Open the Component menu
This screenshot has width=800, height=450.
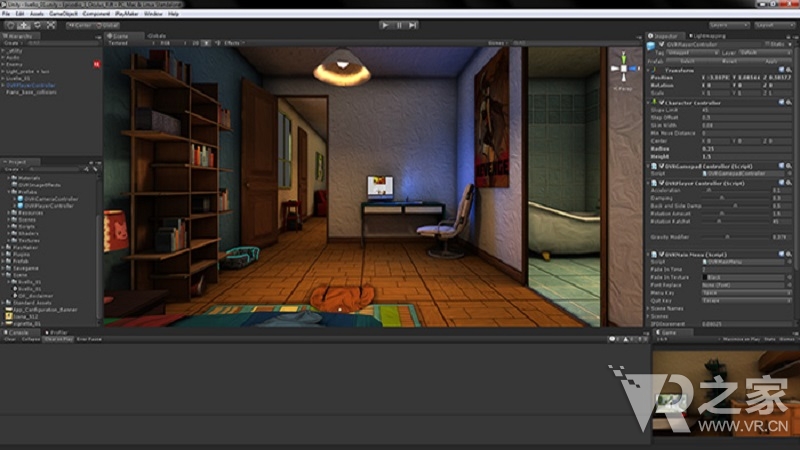[96, 14]
